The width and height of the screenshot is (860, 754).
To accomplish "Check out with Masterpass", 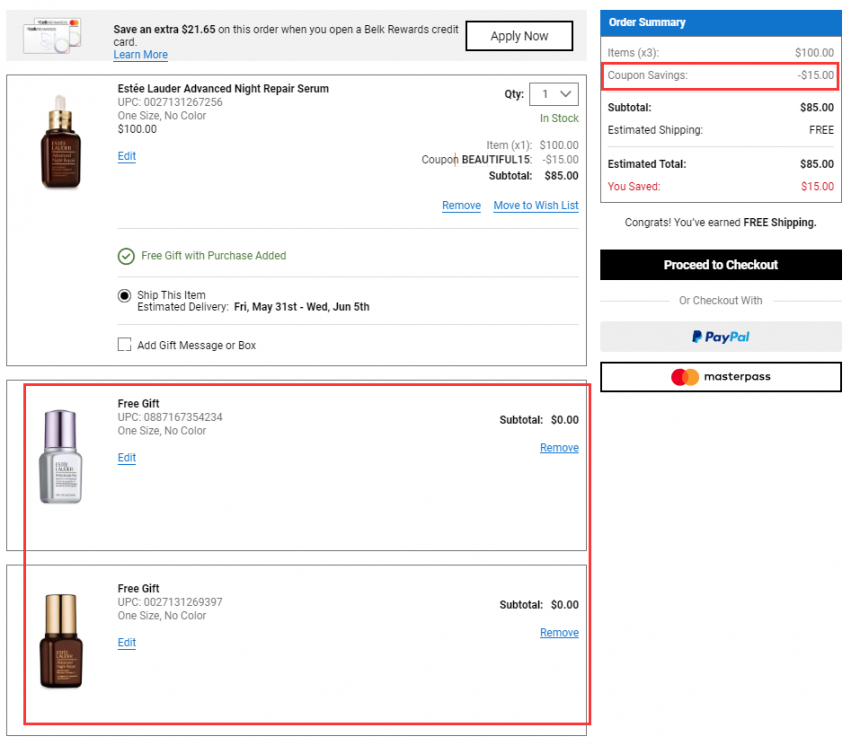I will point(721,377).
